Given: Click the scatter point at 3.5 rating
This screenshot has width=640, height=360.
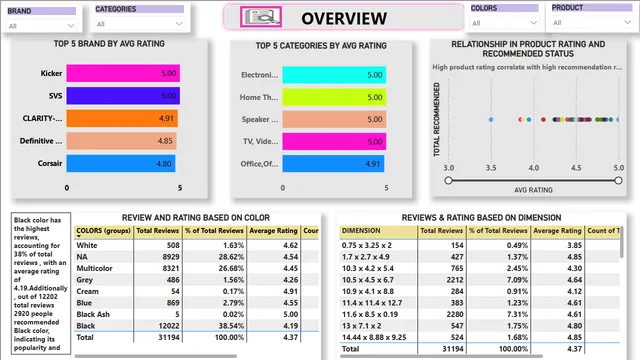Looking at the screenshot, I should (491, 120).
